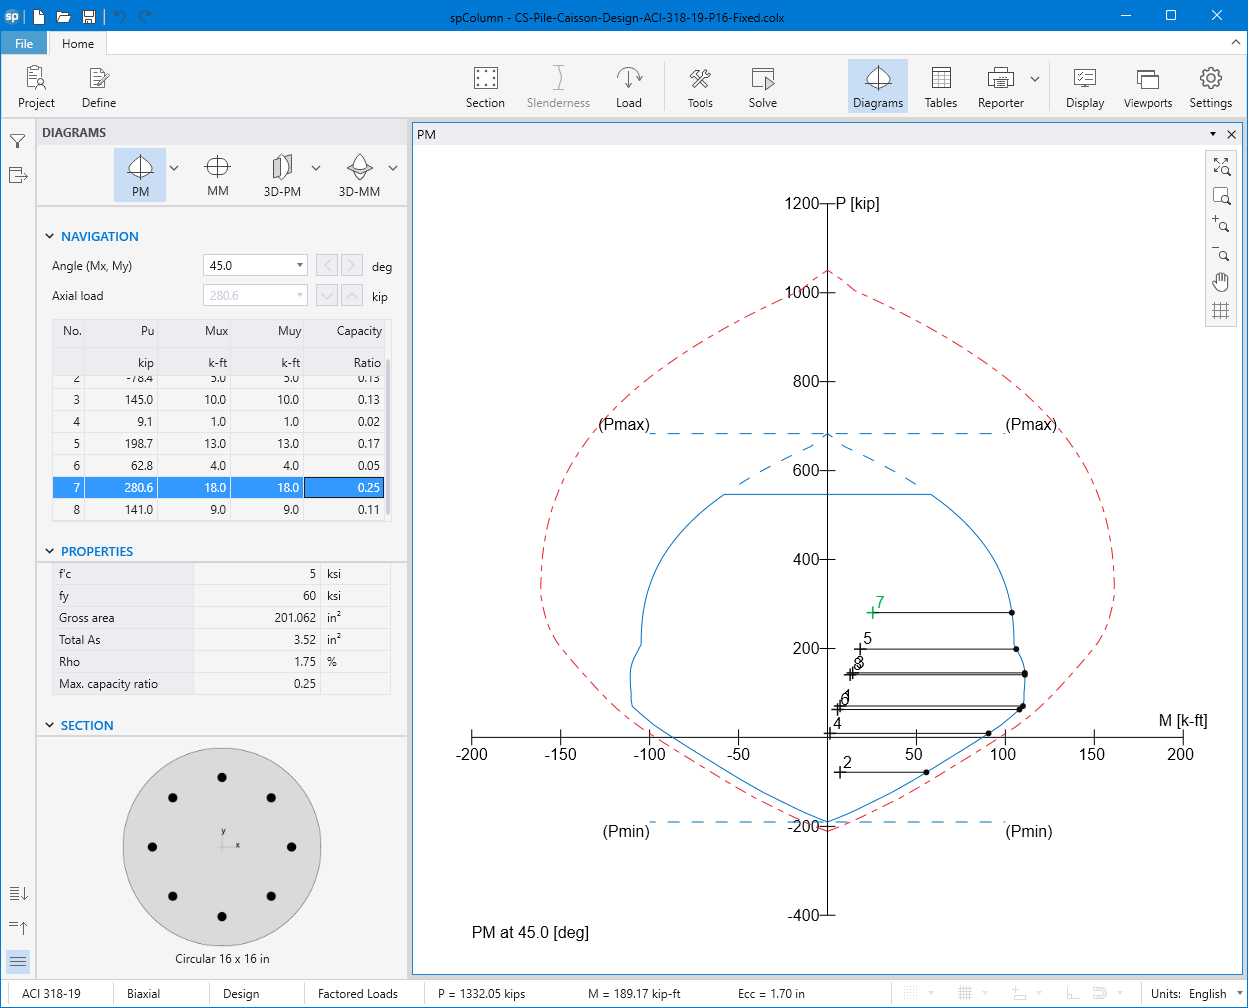1248x1008 pixels.
Task: Select load row 5 with Pu 198.7
Action: tap(218, 443)
